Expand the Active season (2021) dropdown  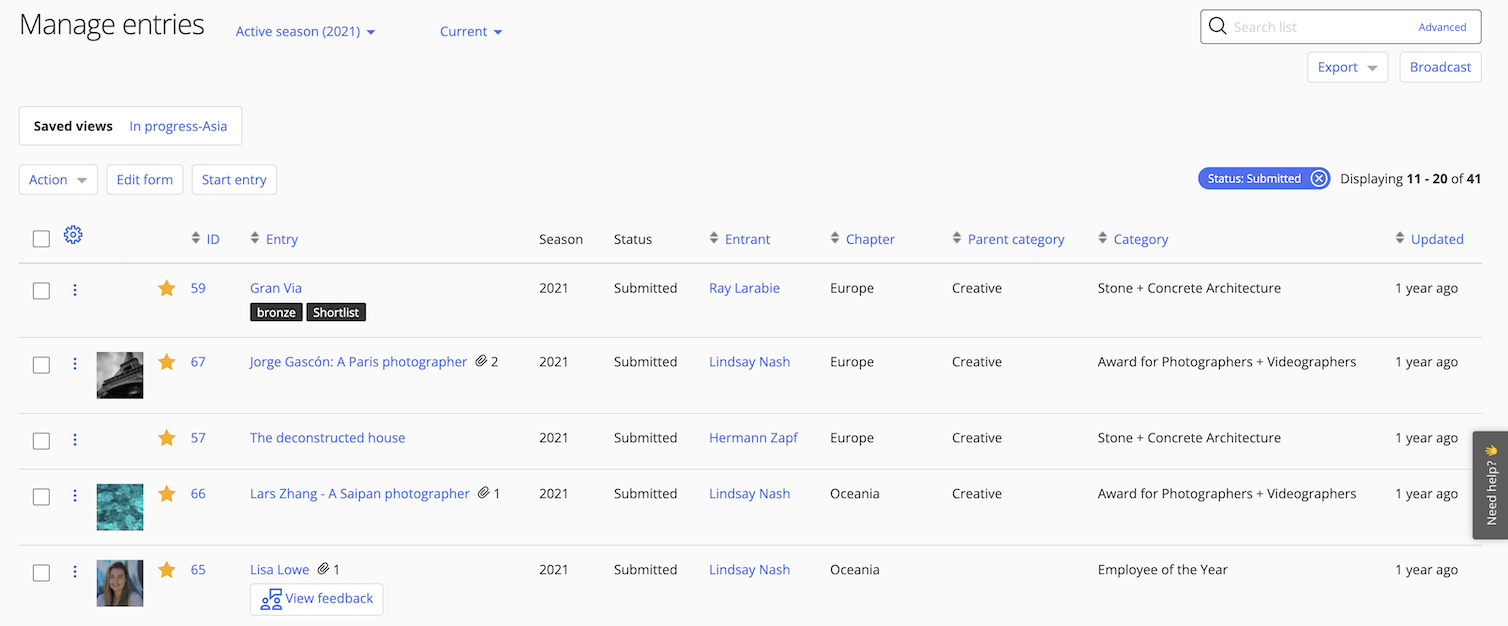[305, 32]
